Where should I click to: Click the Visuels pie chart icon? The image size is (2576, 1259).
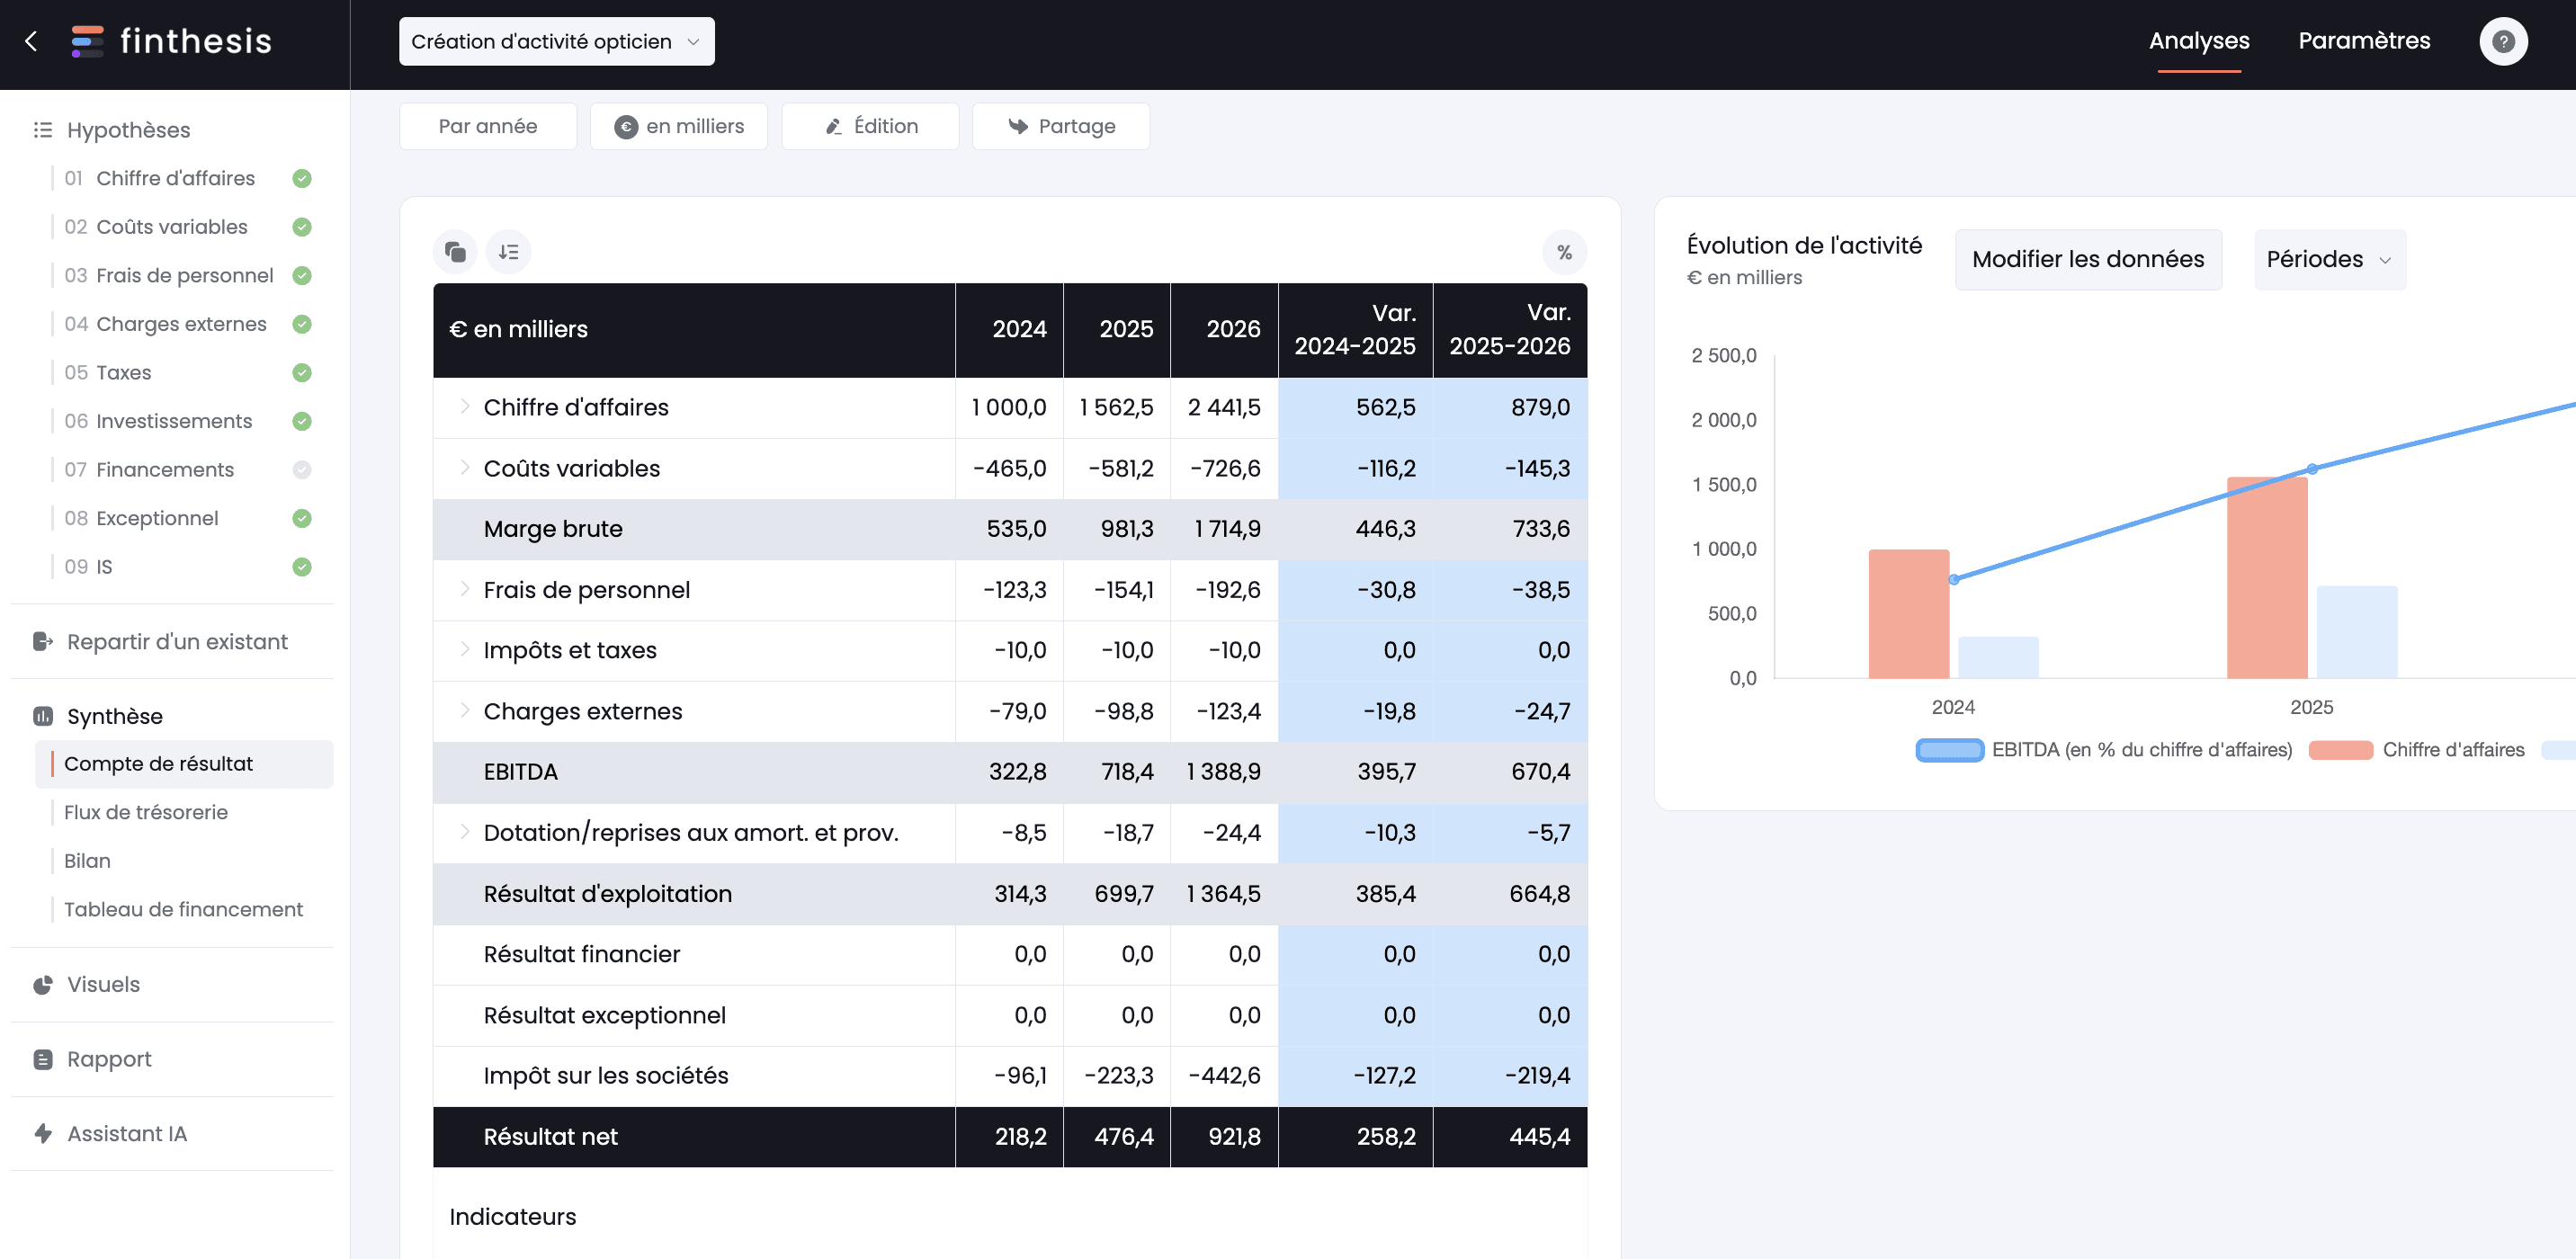(x=43, y=984)
